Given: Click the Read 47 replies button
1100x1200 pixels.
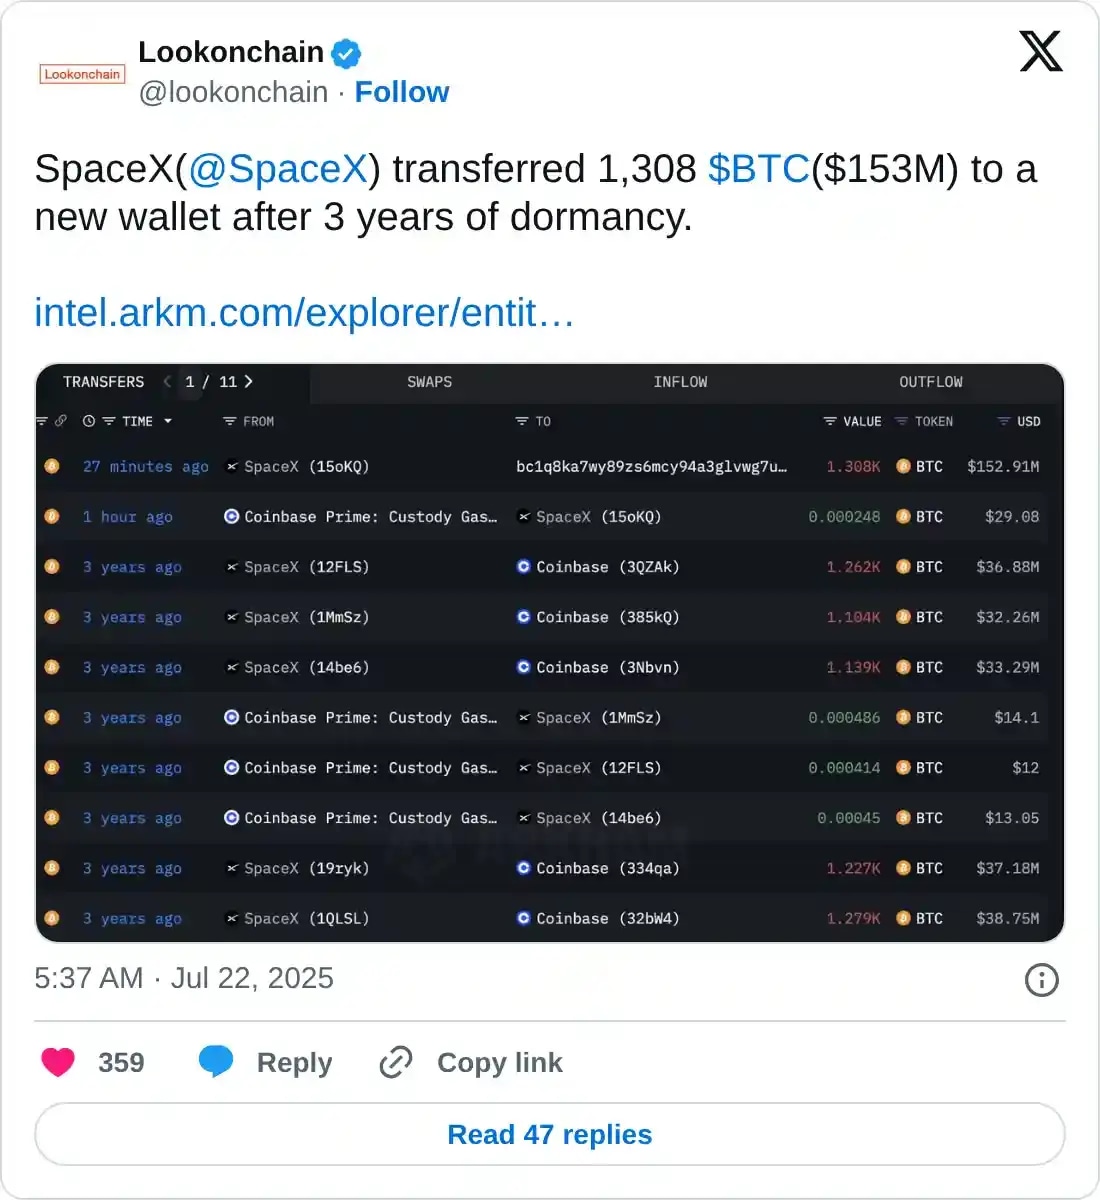Looking at the screenshot, I should (550, 1134).
